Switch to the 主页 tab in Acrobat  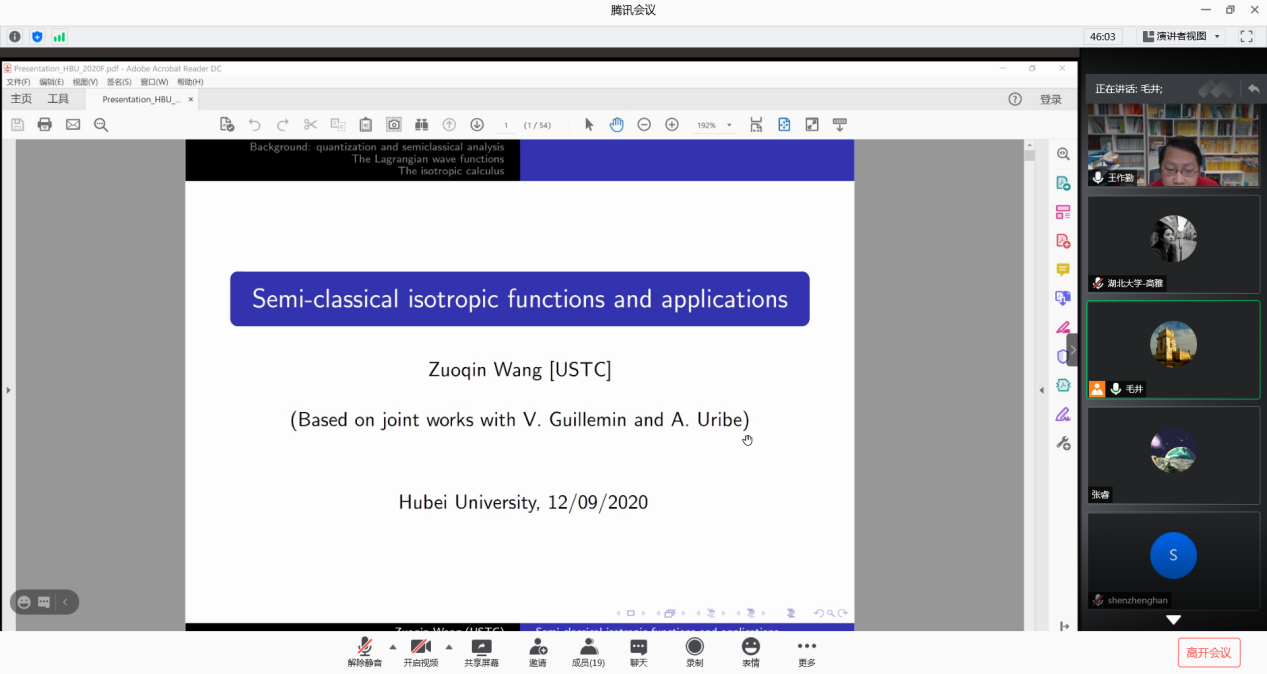tap(21, 99)
